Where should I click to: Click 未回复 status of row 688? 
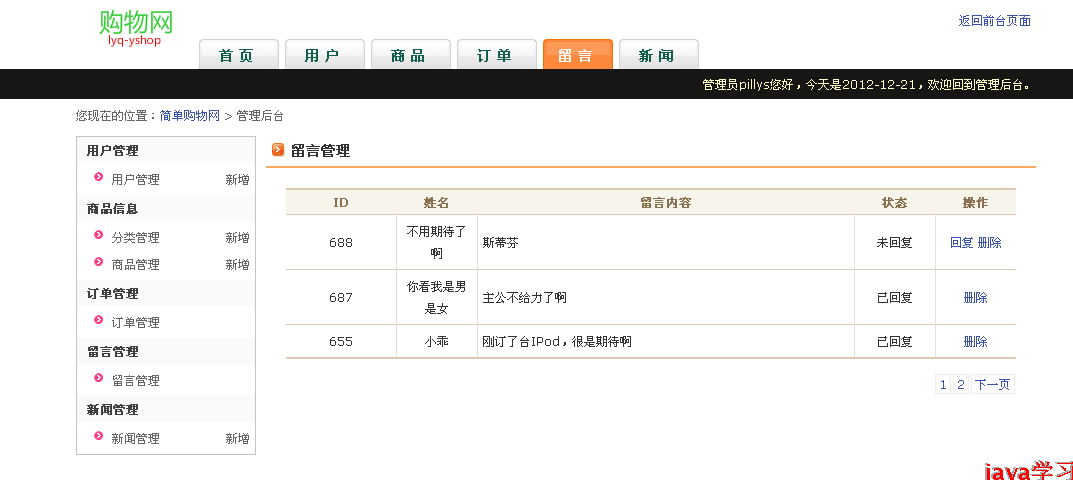pyautogui.click(x=894, y=242)
